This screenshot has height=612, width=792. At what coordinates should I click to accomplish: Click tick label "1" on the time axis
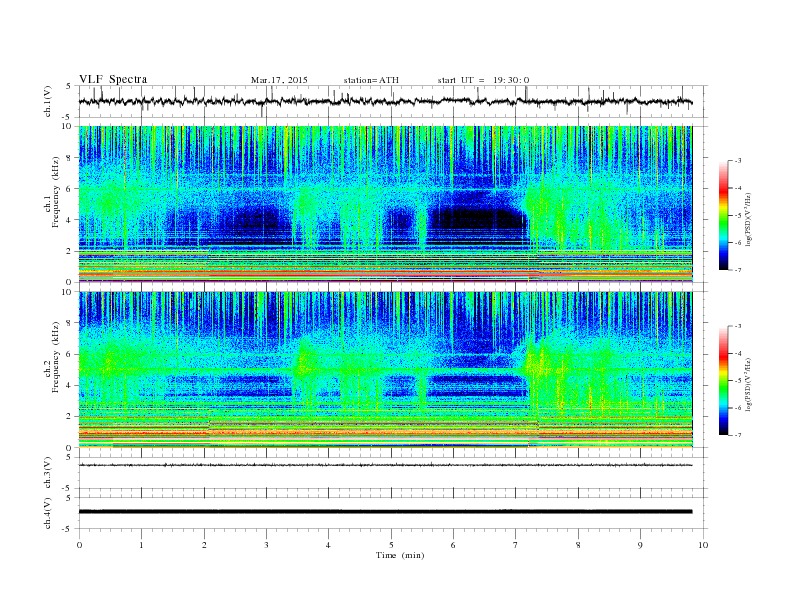(141, 545)
